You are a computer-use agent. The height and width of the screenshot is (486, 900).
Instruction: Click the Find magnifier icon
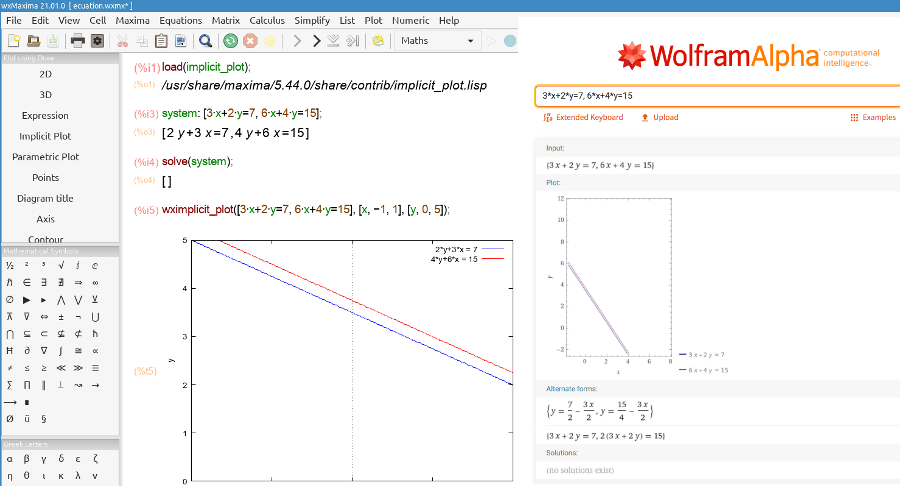tap(205, 41)
